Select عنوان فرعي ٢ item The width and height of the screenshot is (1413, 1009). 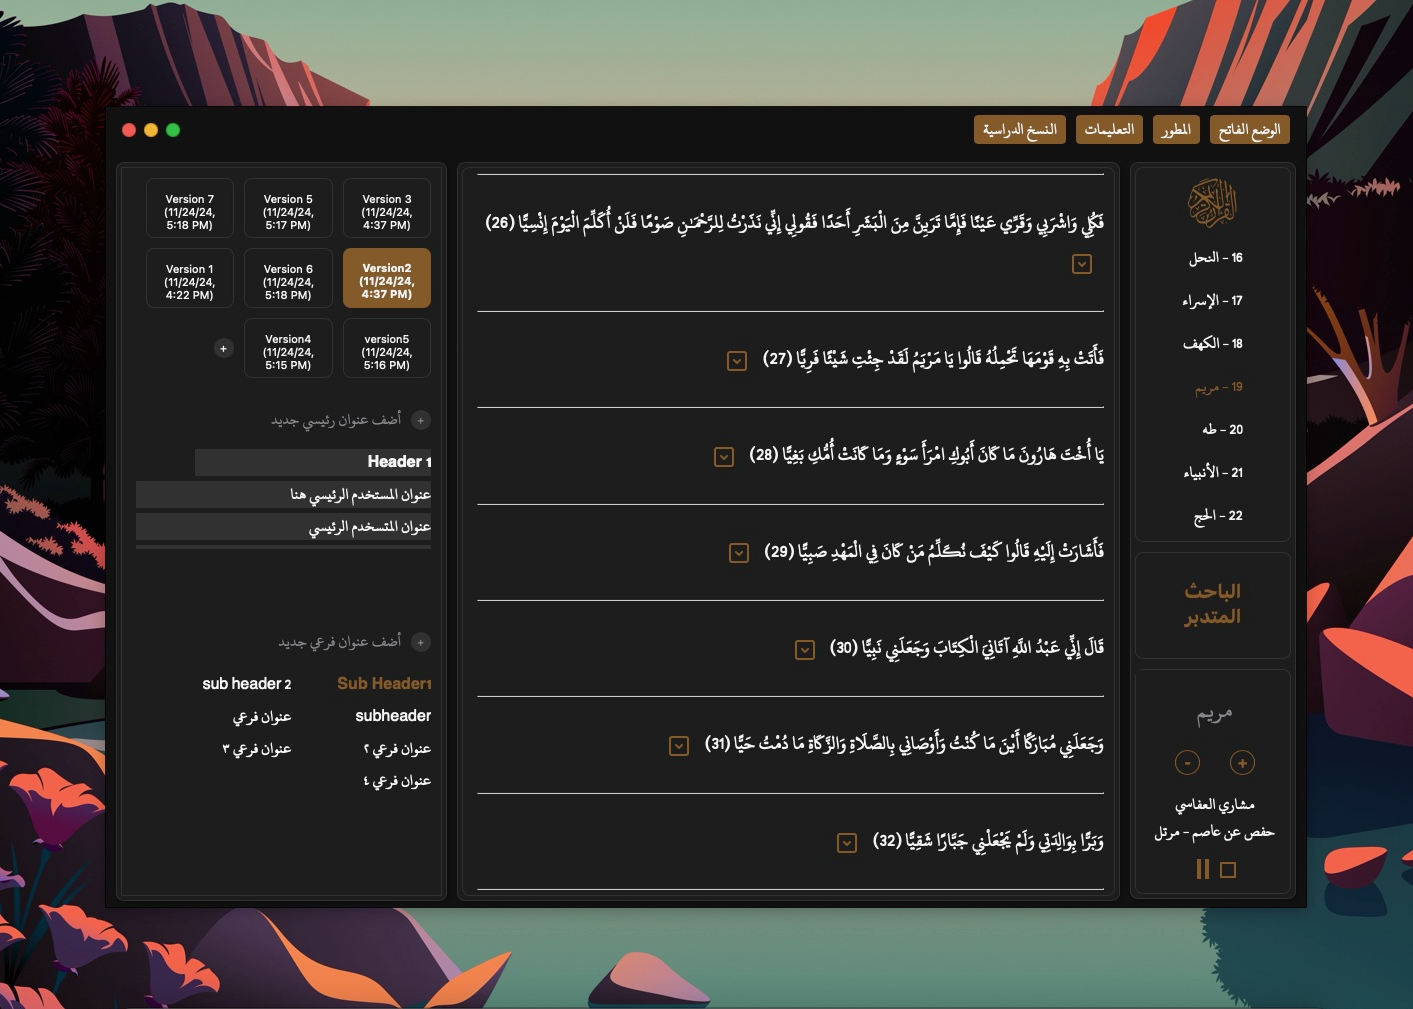(x=397, y=749)
